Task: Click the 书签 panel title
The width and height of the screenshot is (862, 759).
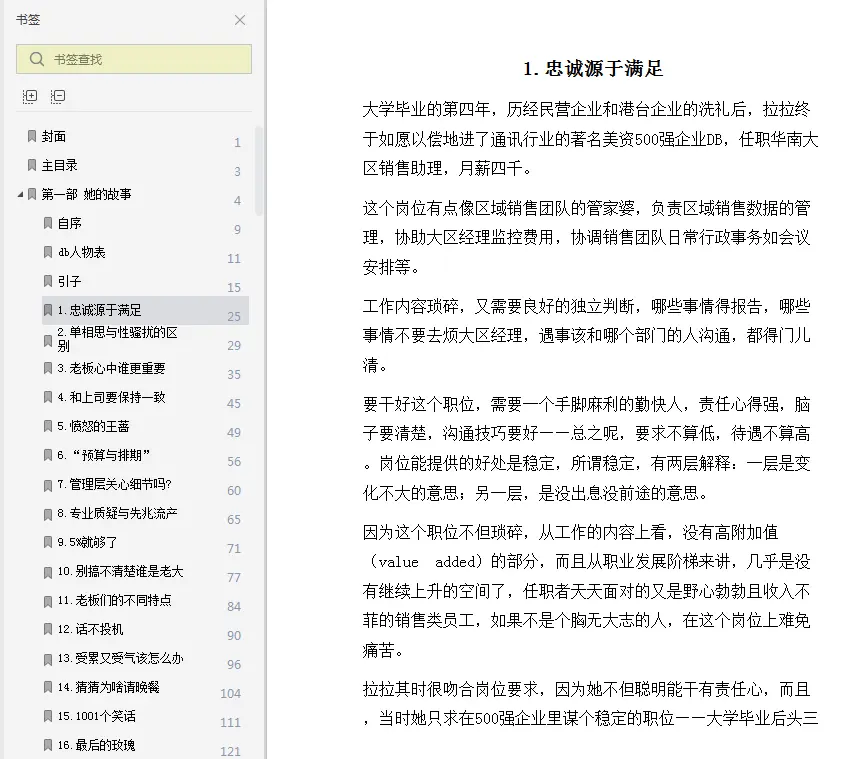Action: (28, 20)
